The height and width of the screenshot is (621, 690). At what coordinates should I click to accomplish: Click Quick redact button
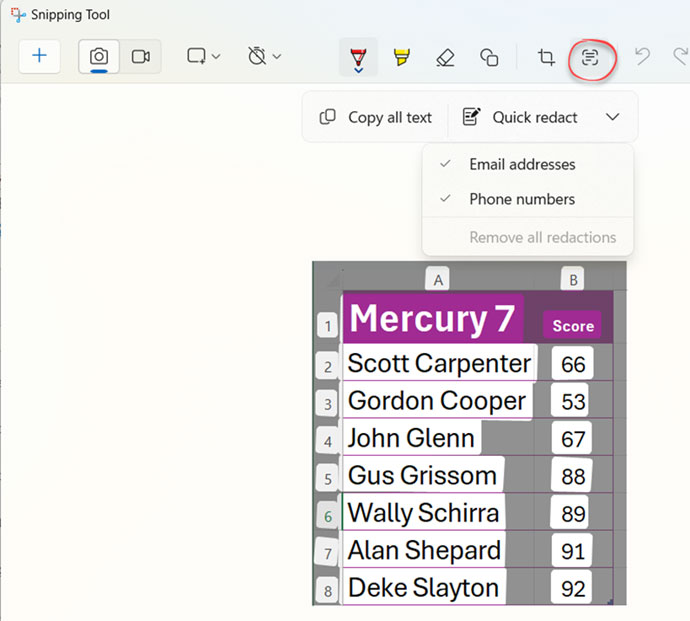tap(520, 117)
